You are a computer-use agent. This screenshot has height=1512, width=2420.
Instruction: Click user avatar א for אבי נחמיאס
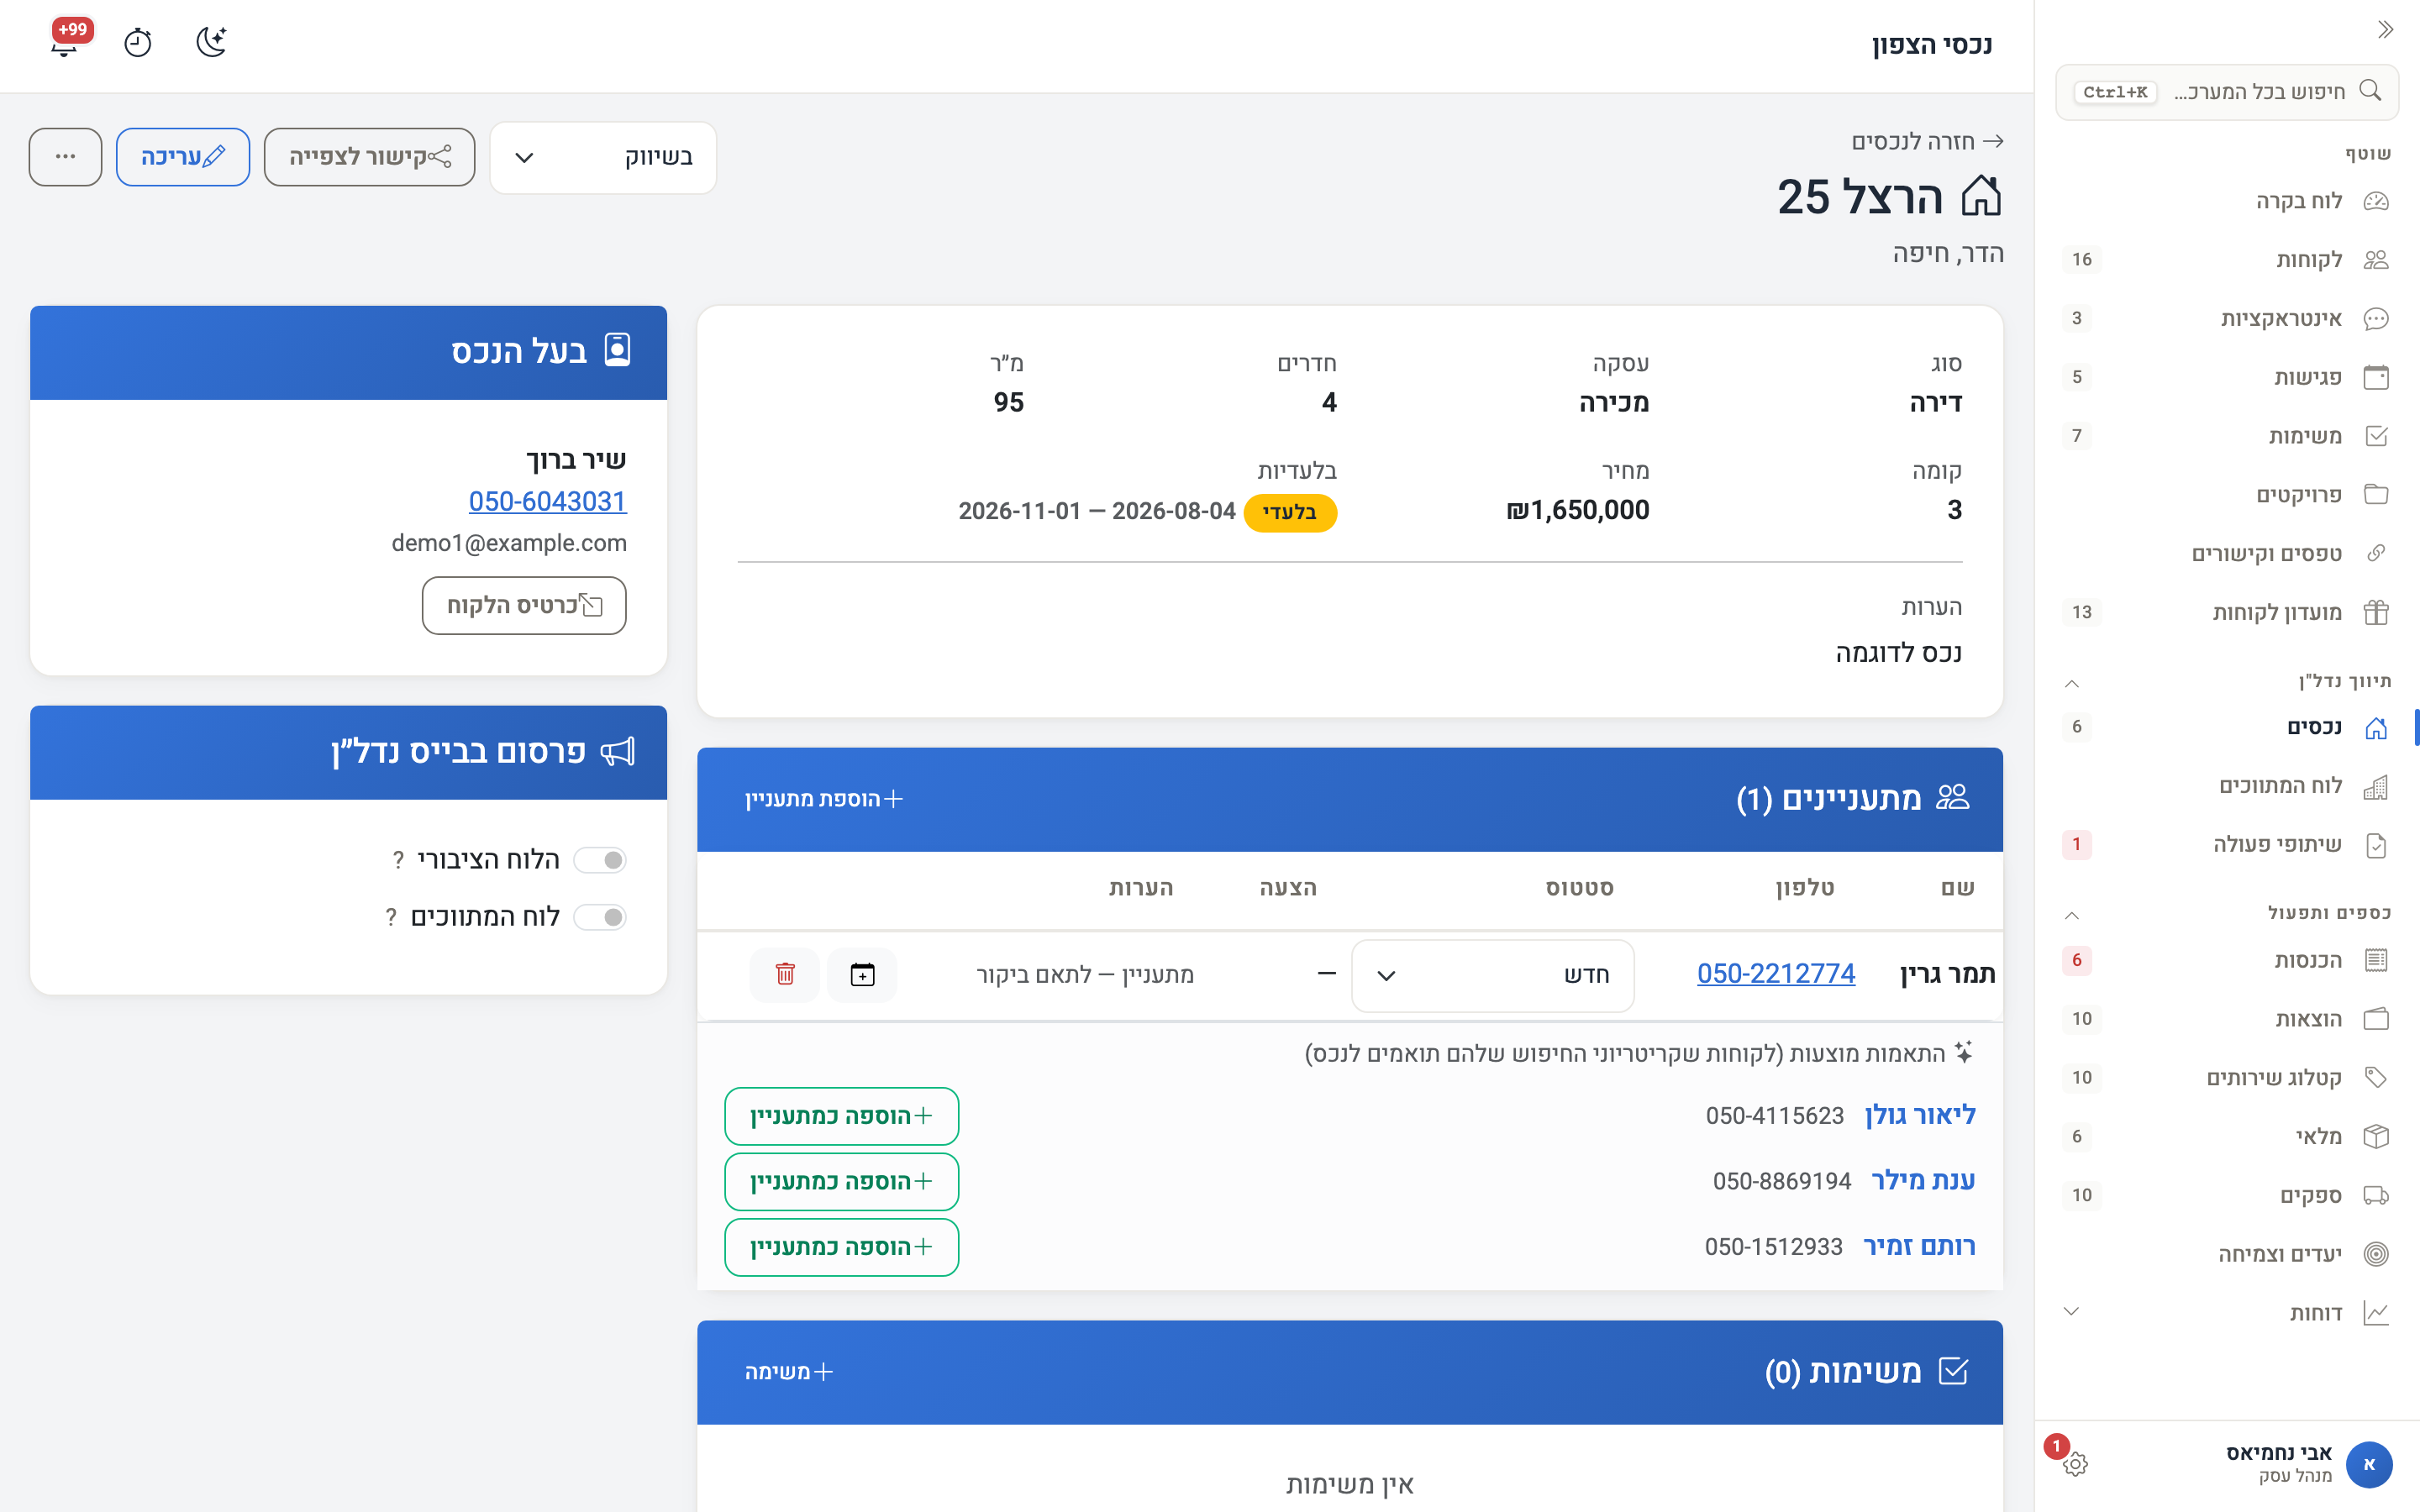pos(2368,1464)
